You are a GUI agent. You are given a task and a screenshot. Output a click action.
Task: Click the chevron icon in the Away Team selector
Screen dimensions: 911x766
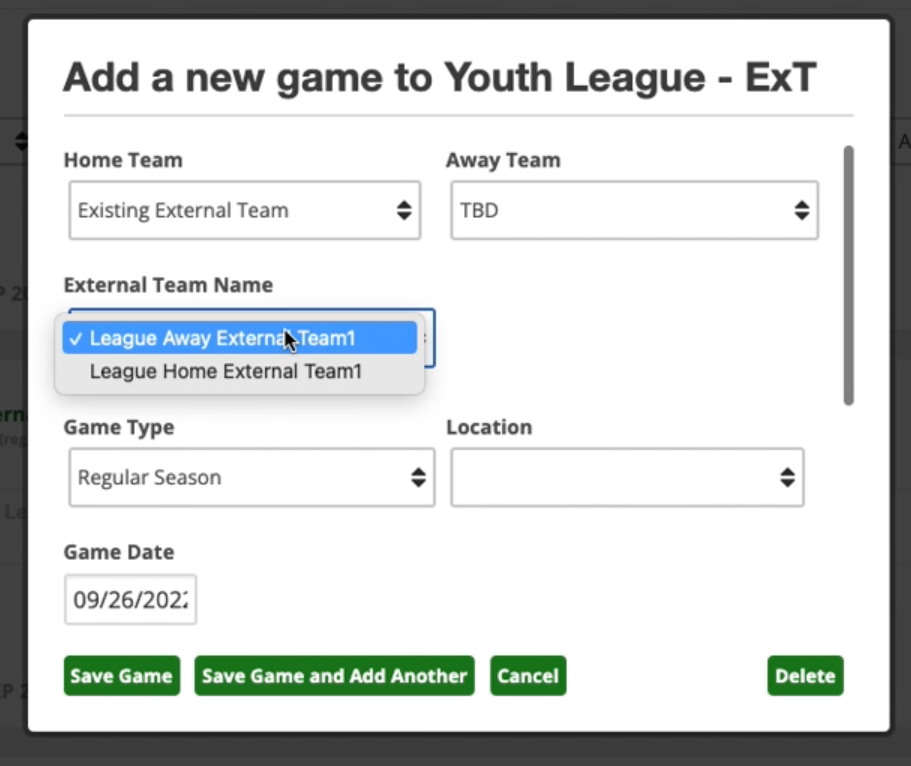pos(802,210)
